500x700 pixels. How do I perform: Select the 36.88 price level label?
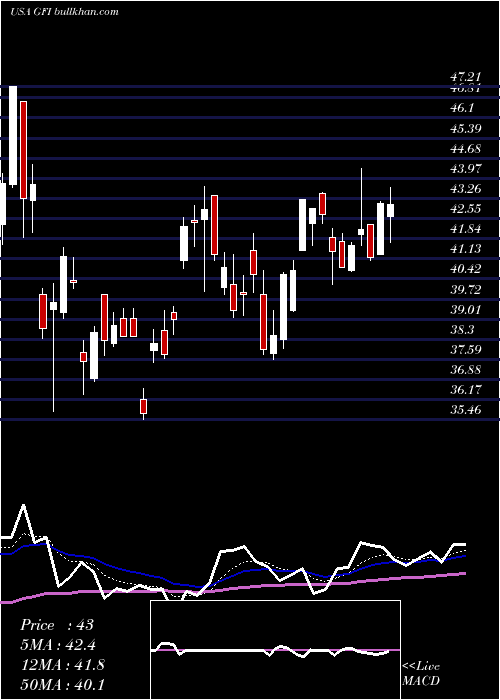click(x=465, y=370)
